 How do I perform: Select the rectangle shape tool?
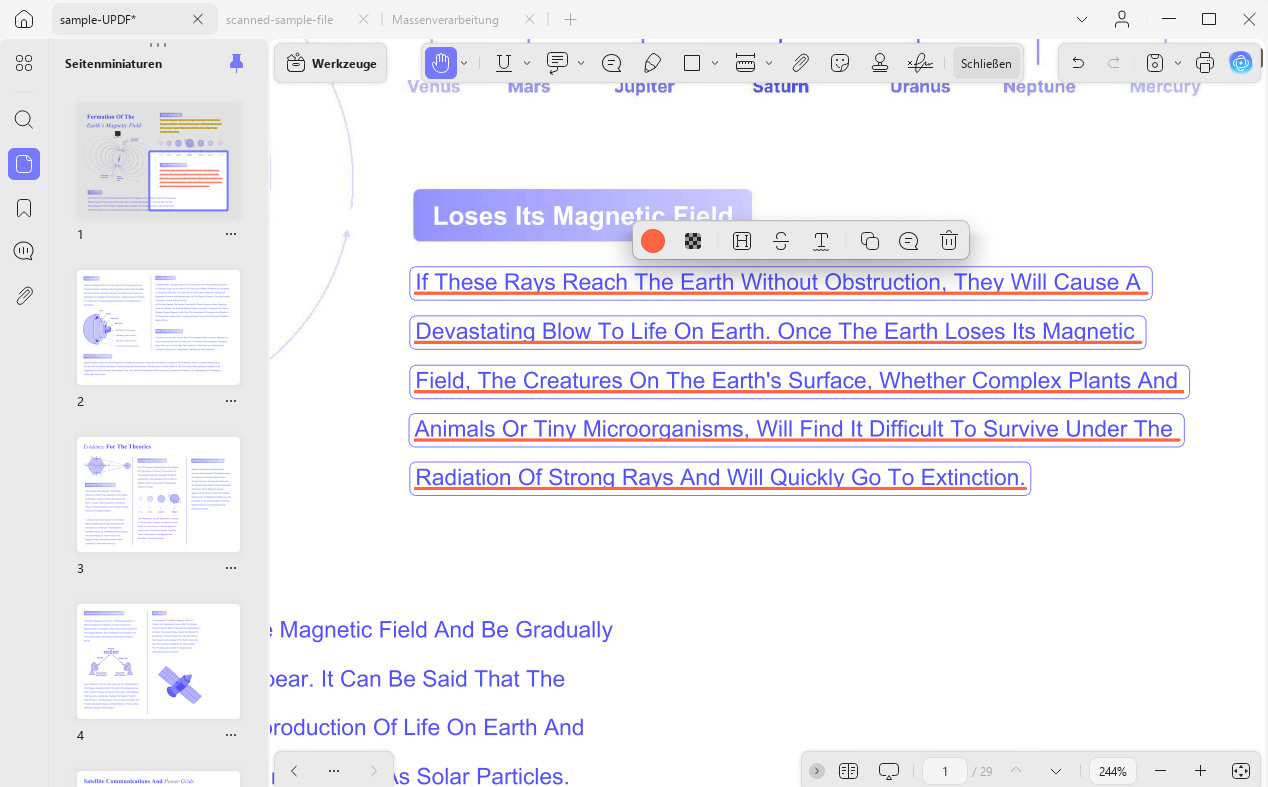(692, 63)
